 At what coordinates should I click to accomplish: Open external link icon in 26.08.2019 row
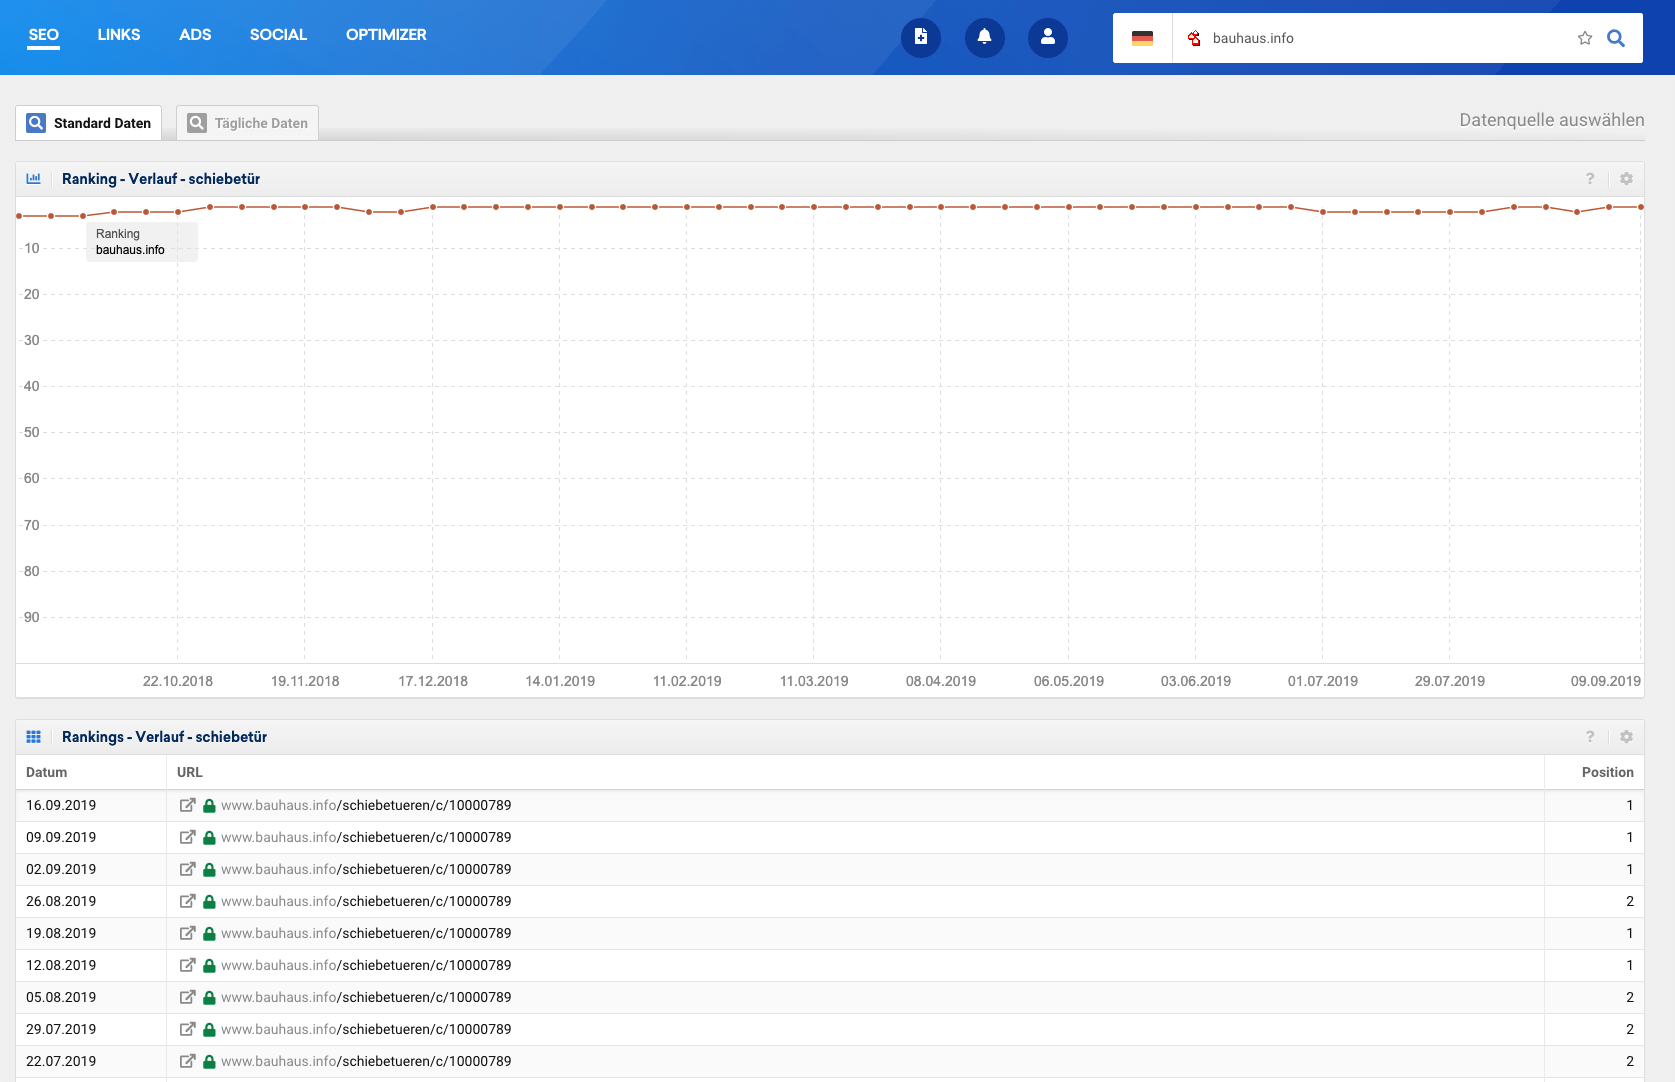pos(187,901)
